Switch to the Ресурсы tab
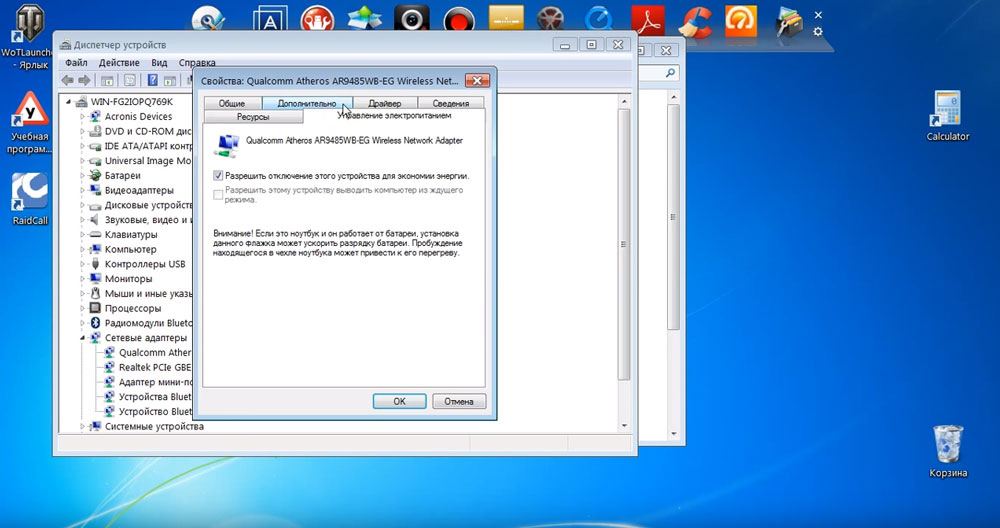The width and height of the screenshot is (1000, 528). pyautogui.click(x=253, y=117)
